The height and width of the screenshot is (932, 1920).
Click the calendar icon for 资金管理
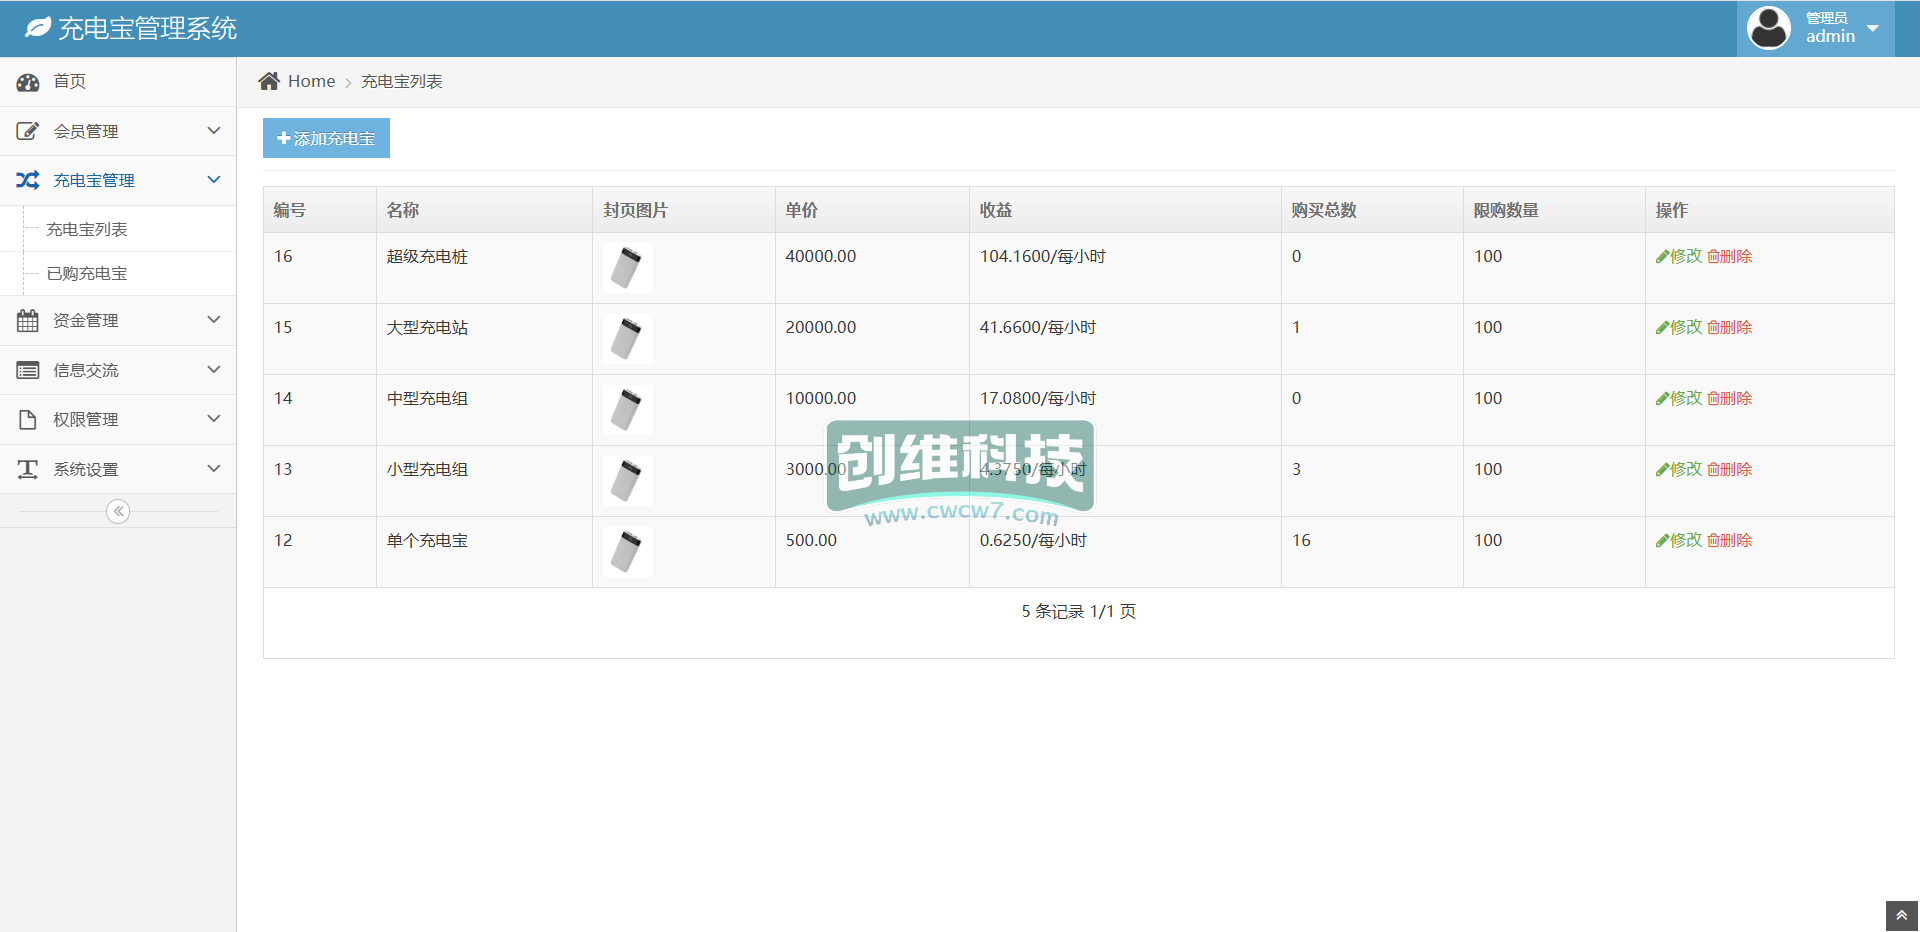[28, 321]
